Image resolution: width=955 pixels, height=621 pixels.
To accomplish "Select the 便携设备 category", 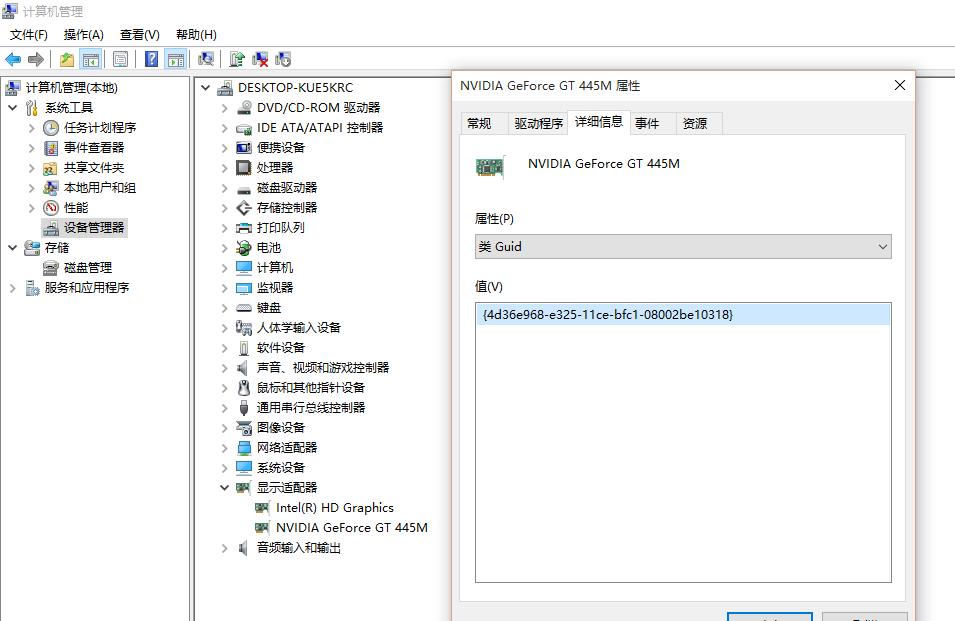I will click(281, 148).
